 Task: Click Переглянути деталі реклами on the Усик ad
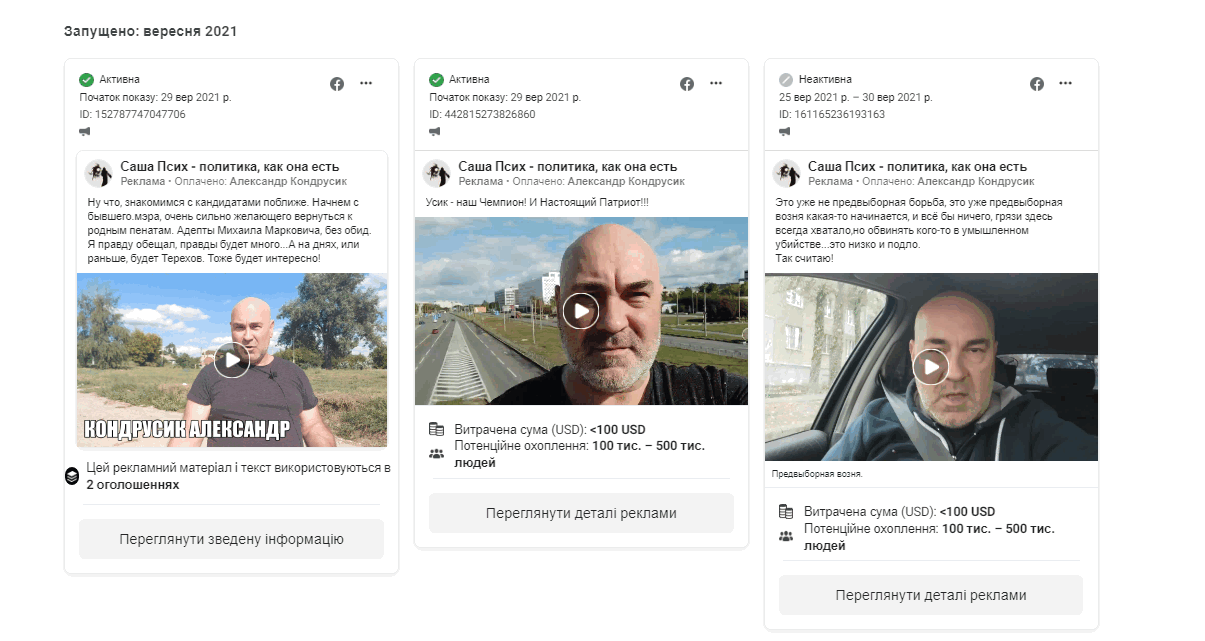click(x=581, y=513)
